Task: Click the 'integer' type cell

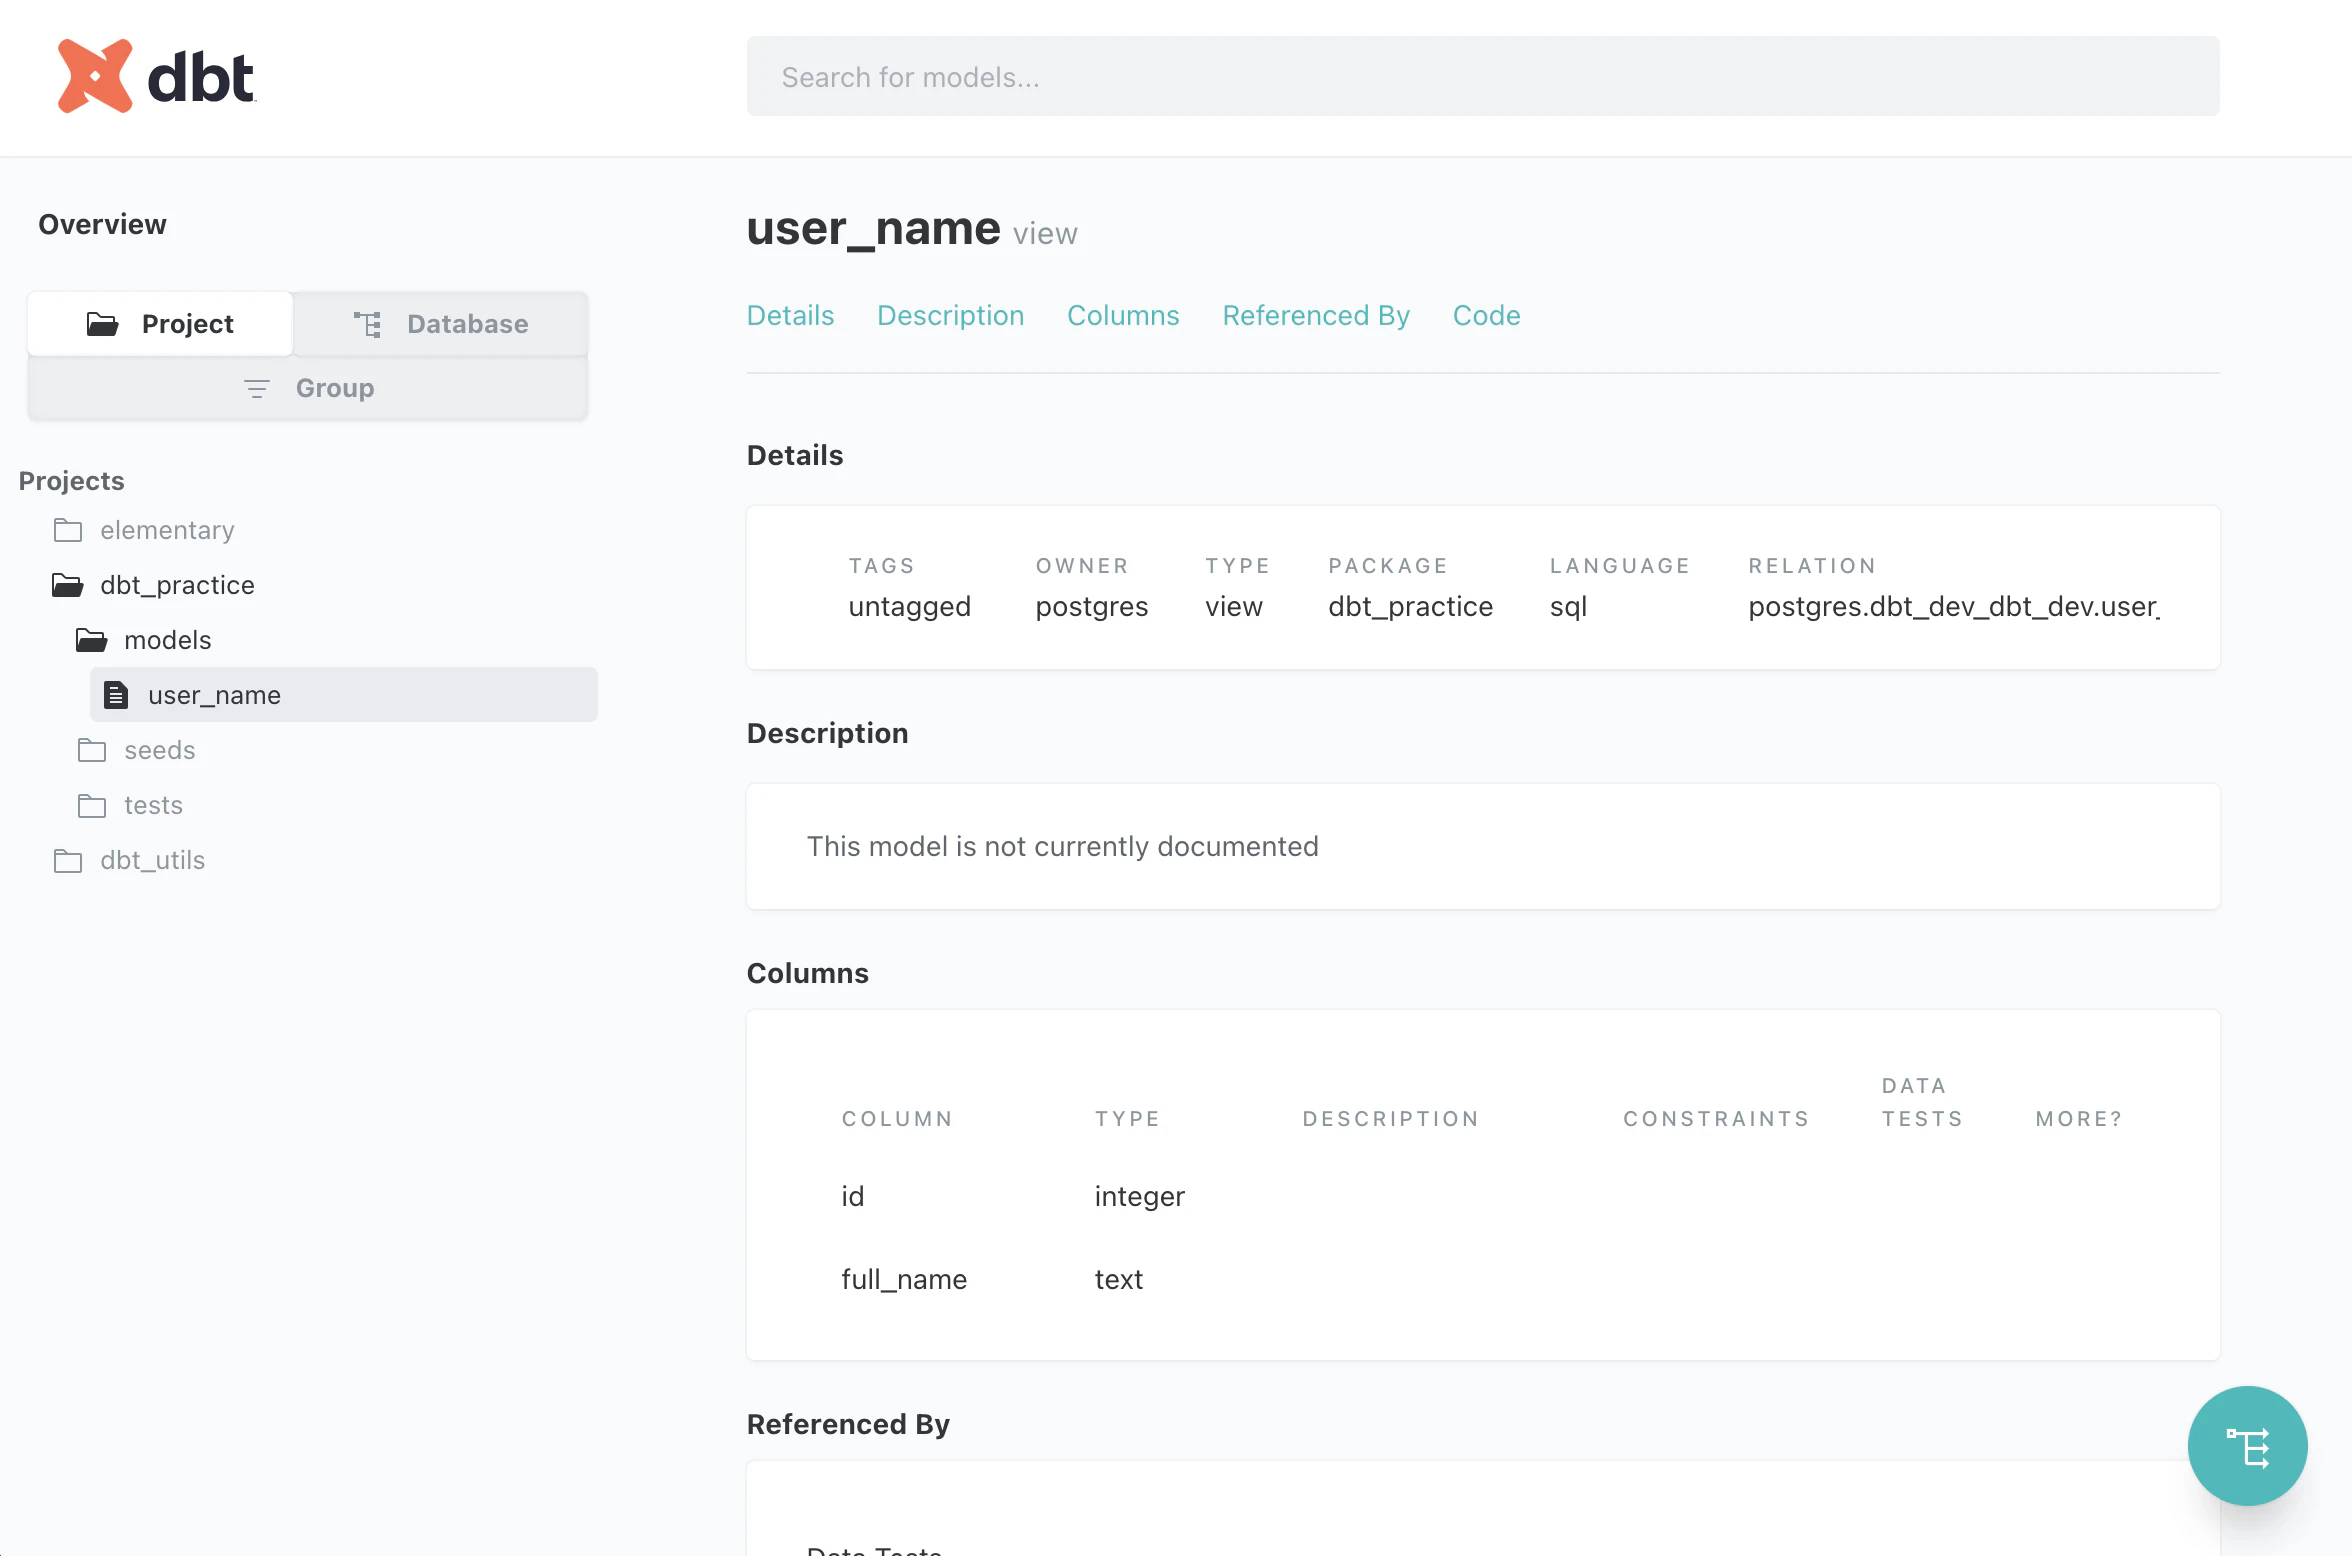Action: coord(1139,1196)
